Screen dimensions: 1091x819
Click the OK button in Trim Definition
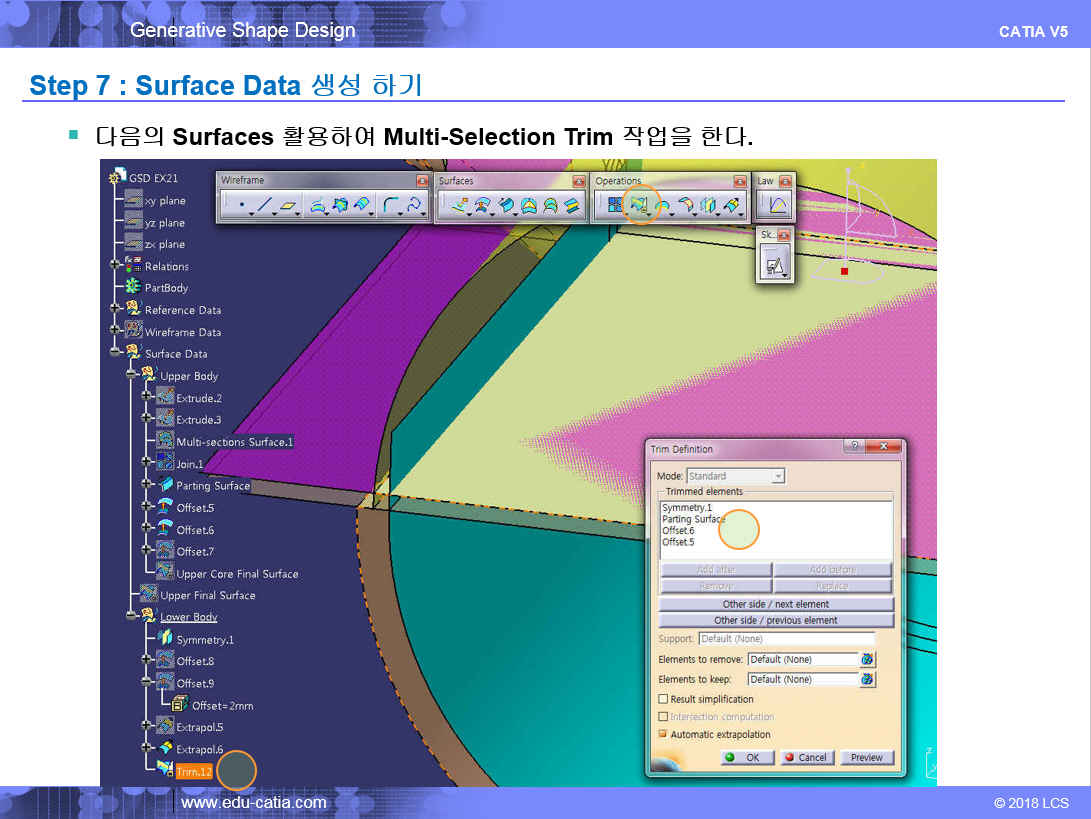743,757
